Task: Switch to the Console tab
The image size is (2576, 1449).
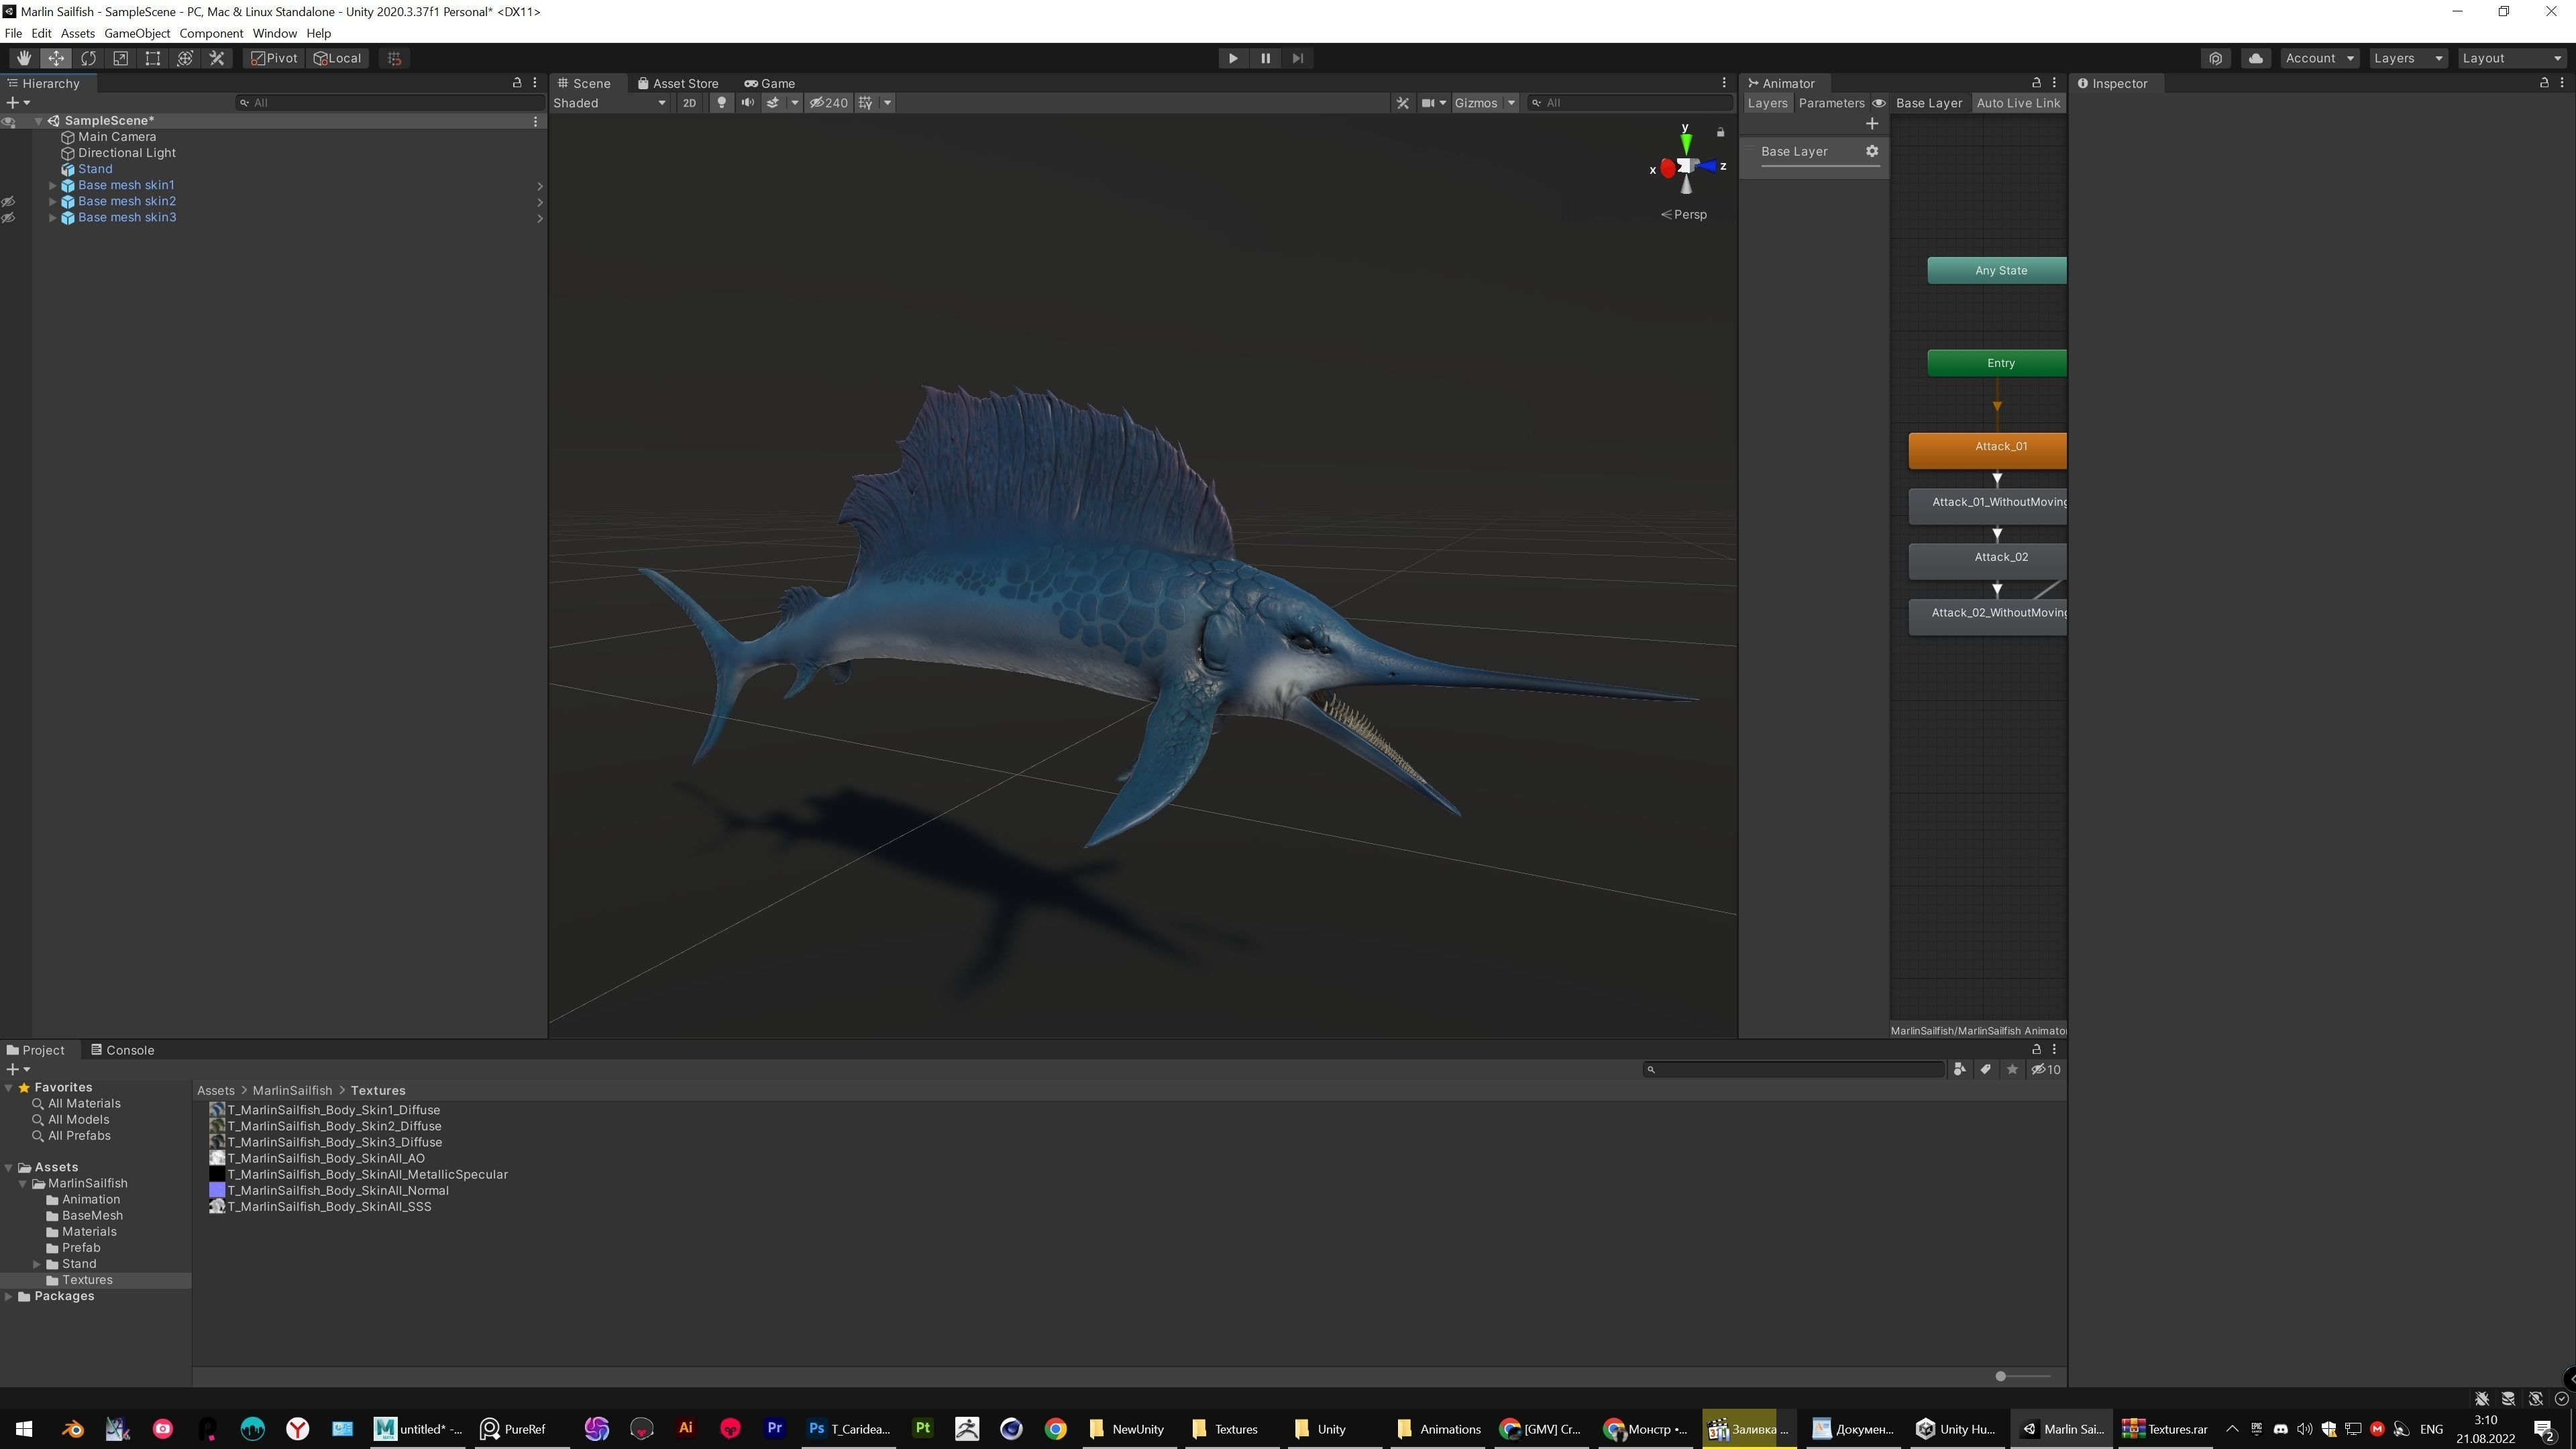Action: click(x=122, y=1050)
